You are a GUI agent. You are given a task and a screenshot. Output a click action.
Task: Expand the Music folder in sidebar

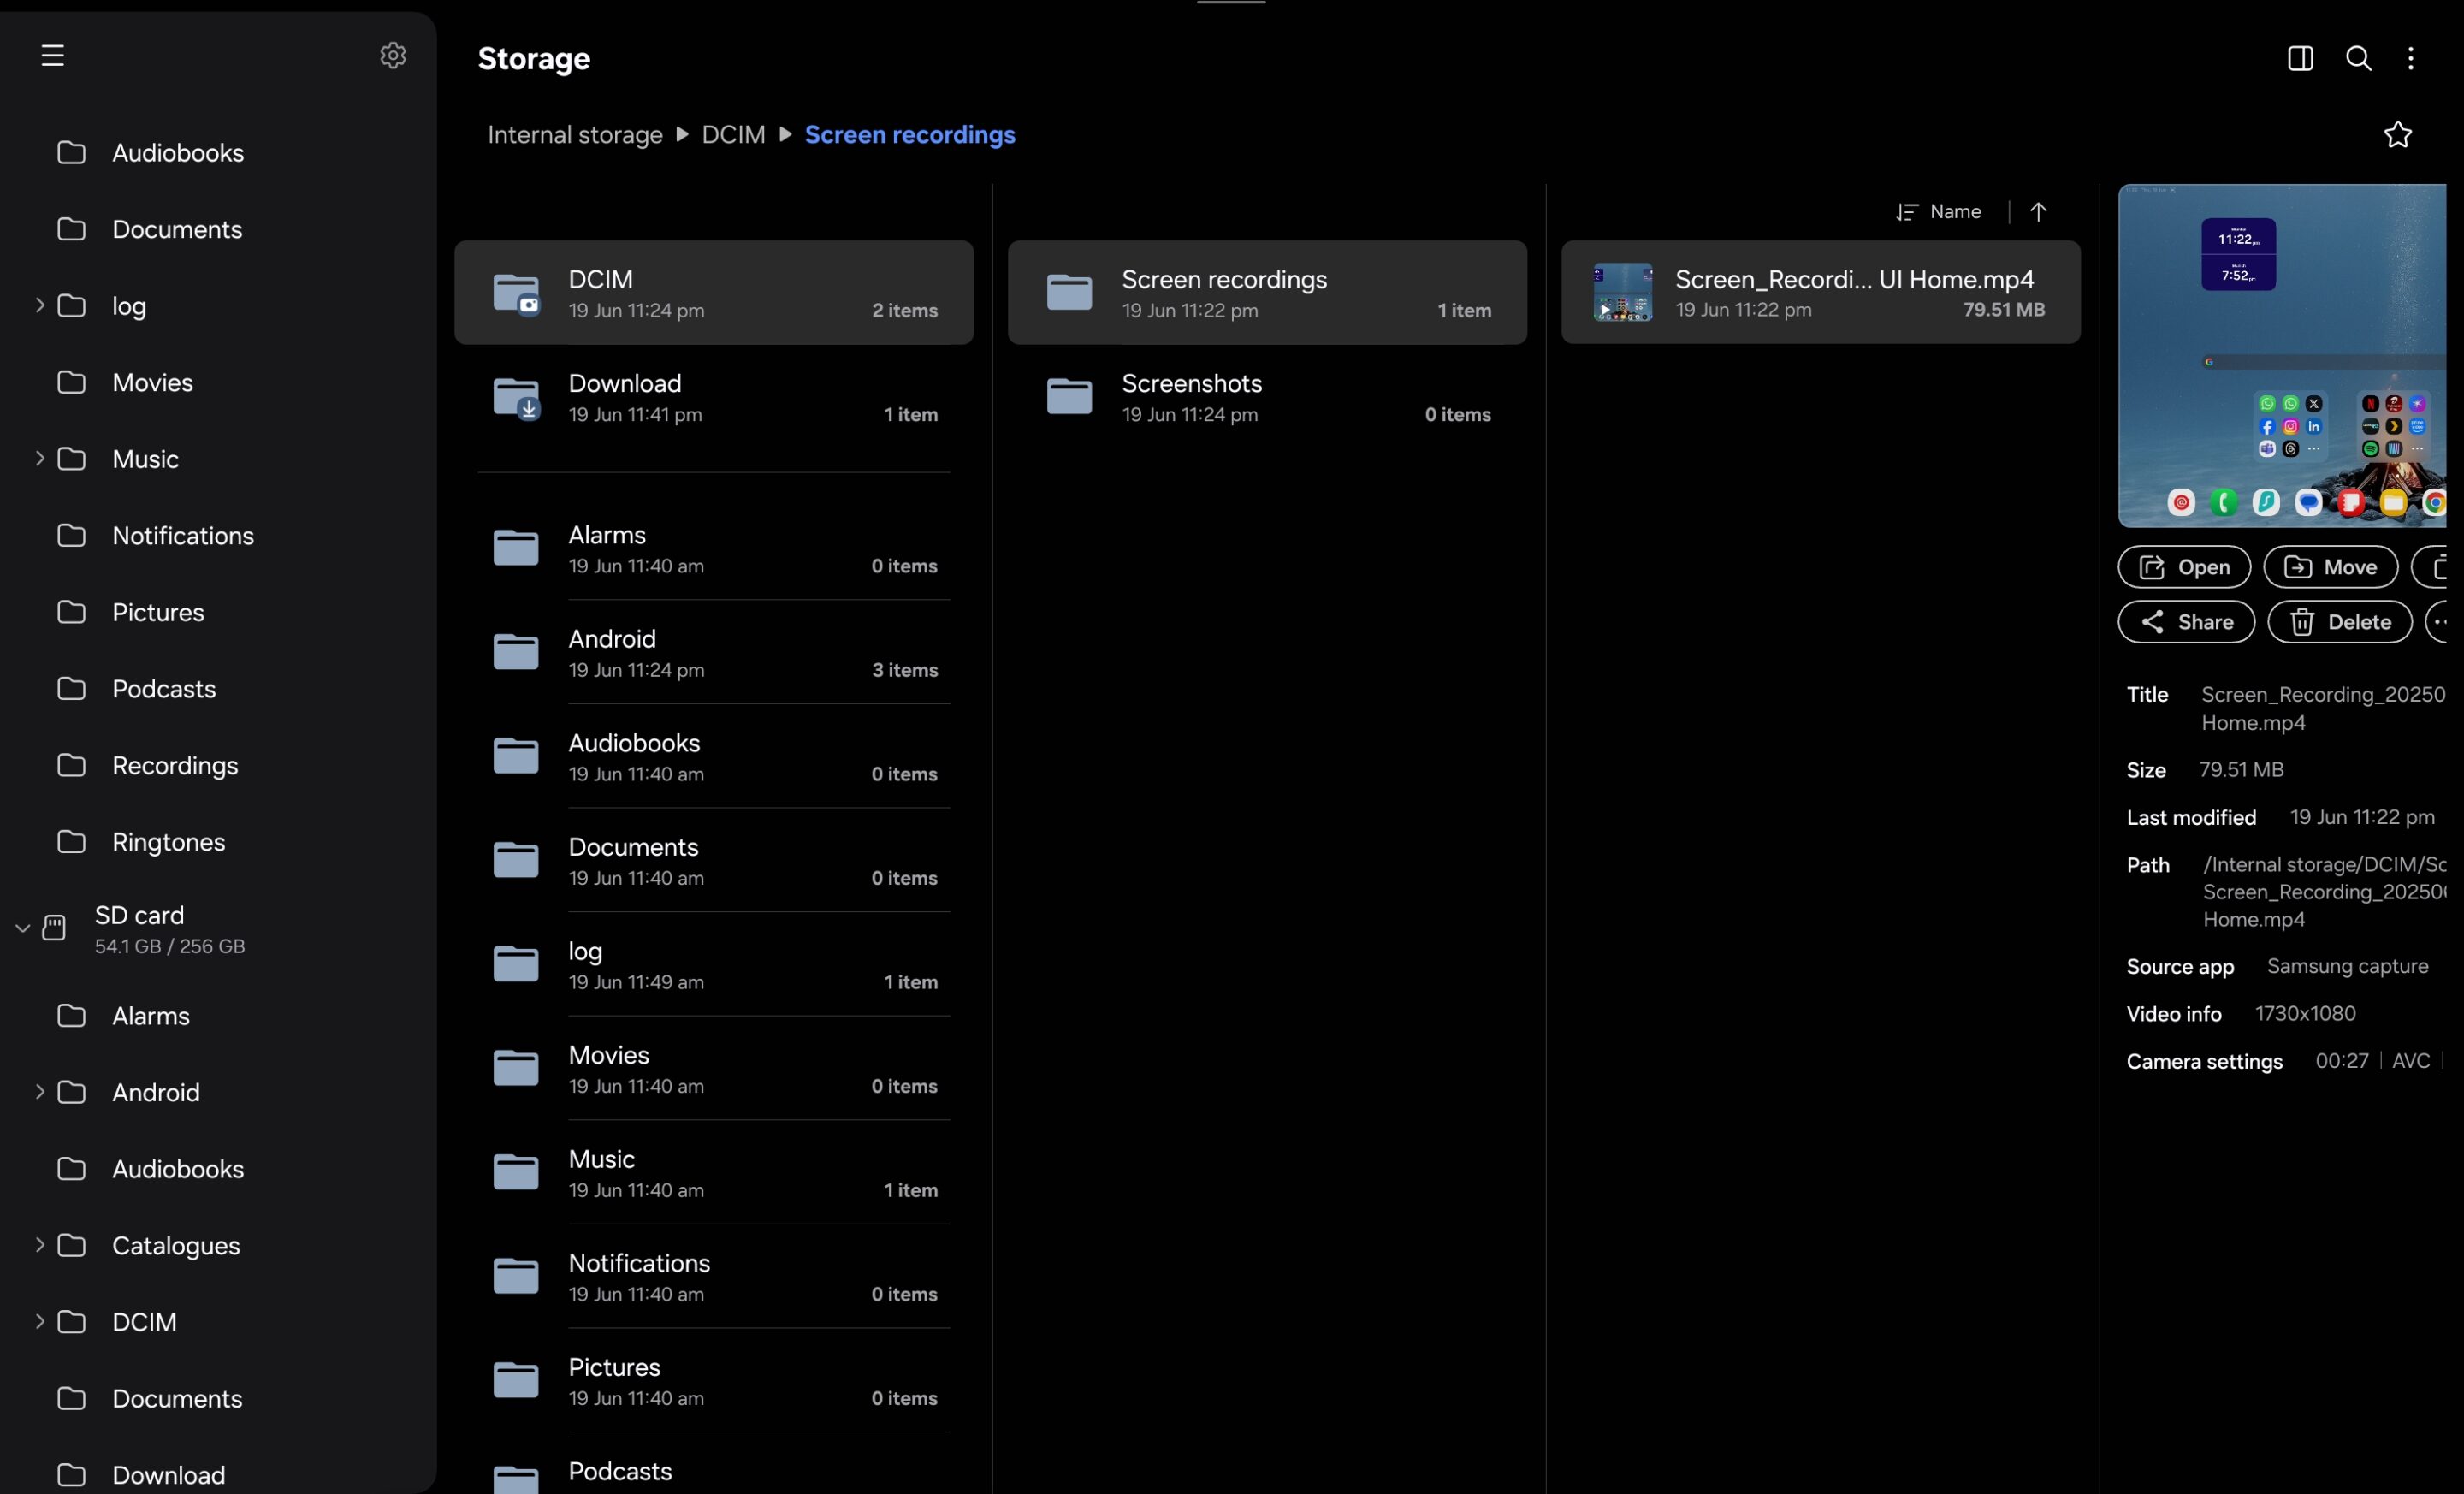point(39,458)
